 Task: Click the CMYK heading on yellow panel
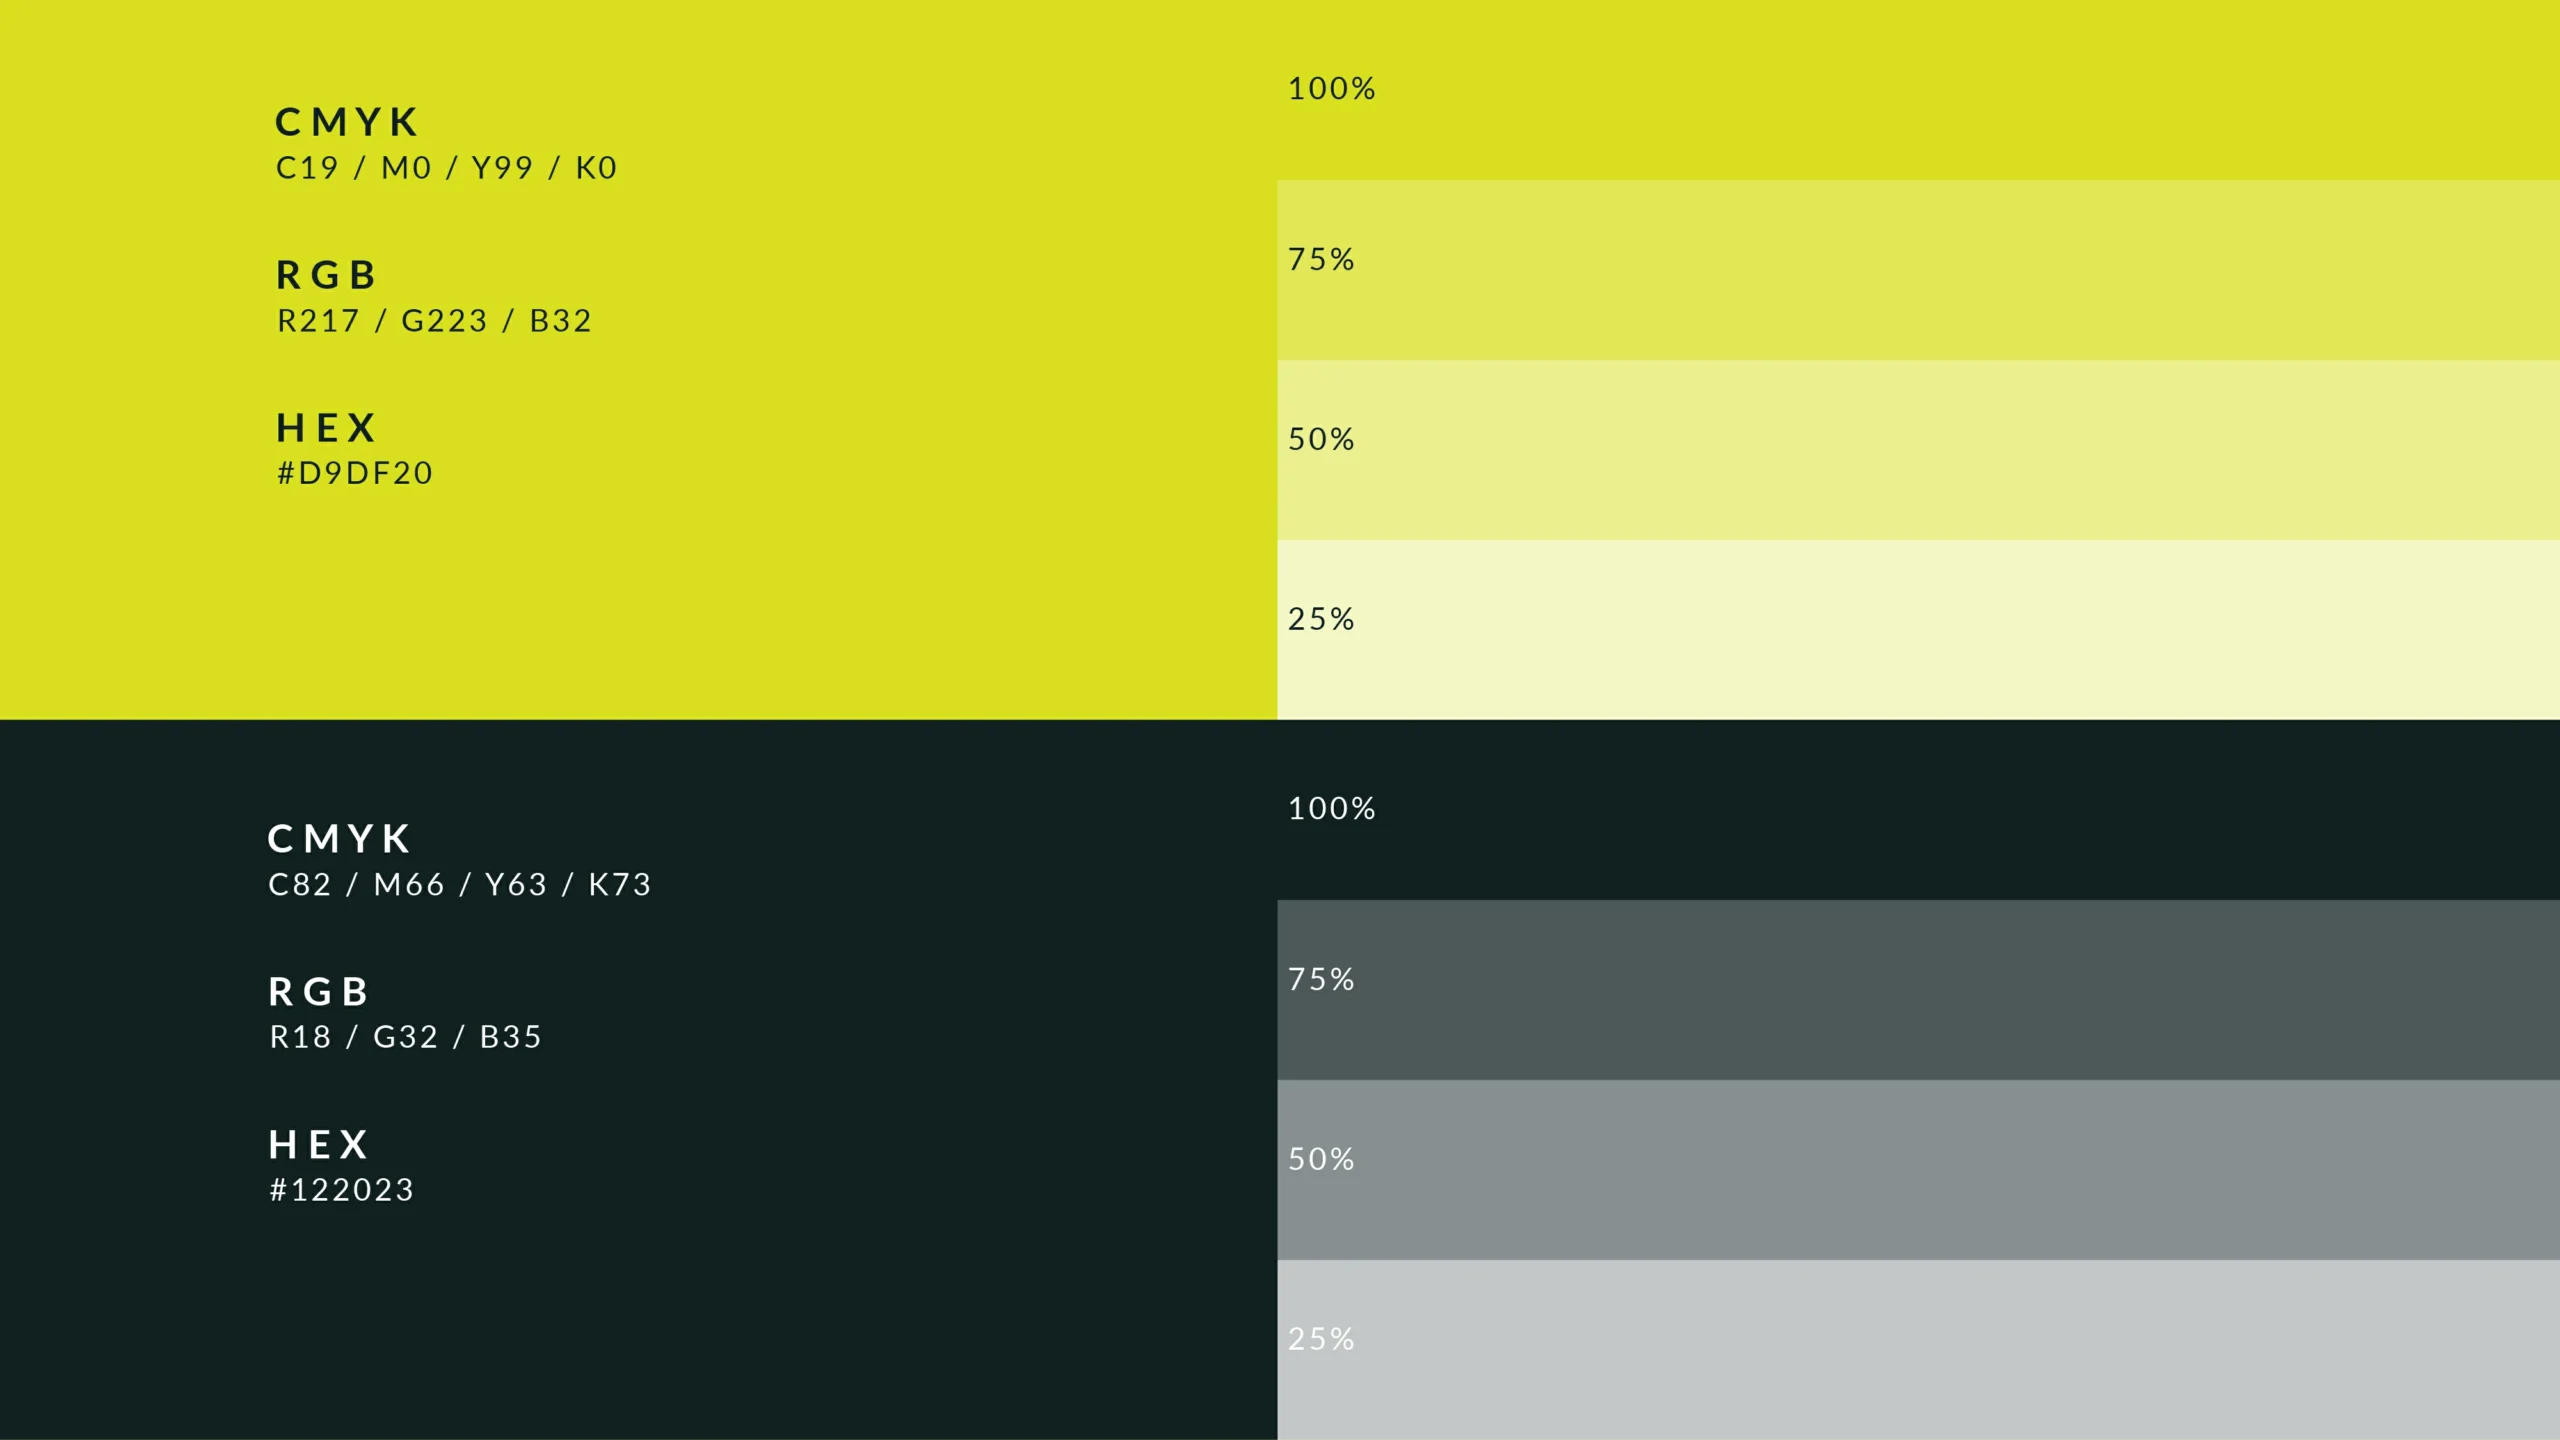347,123
